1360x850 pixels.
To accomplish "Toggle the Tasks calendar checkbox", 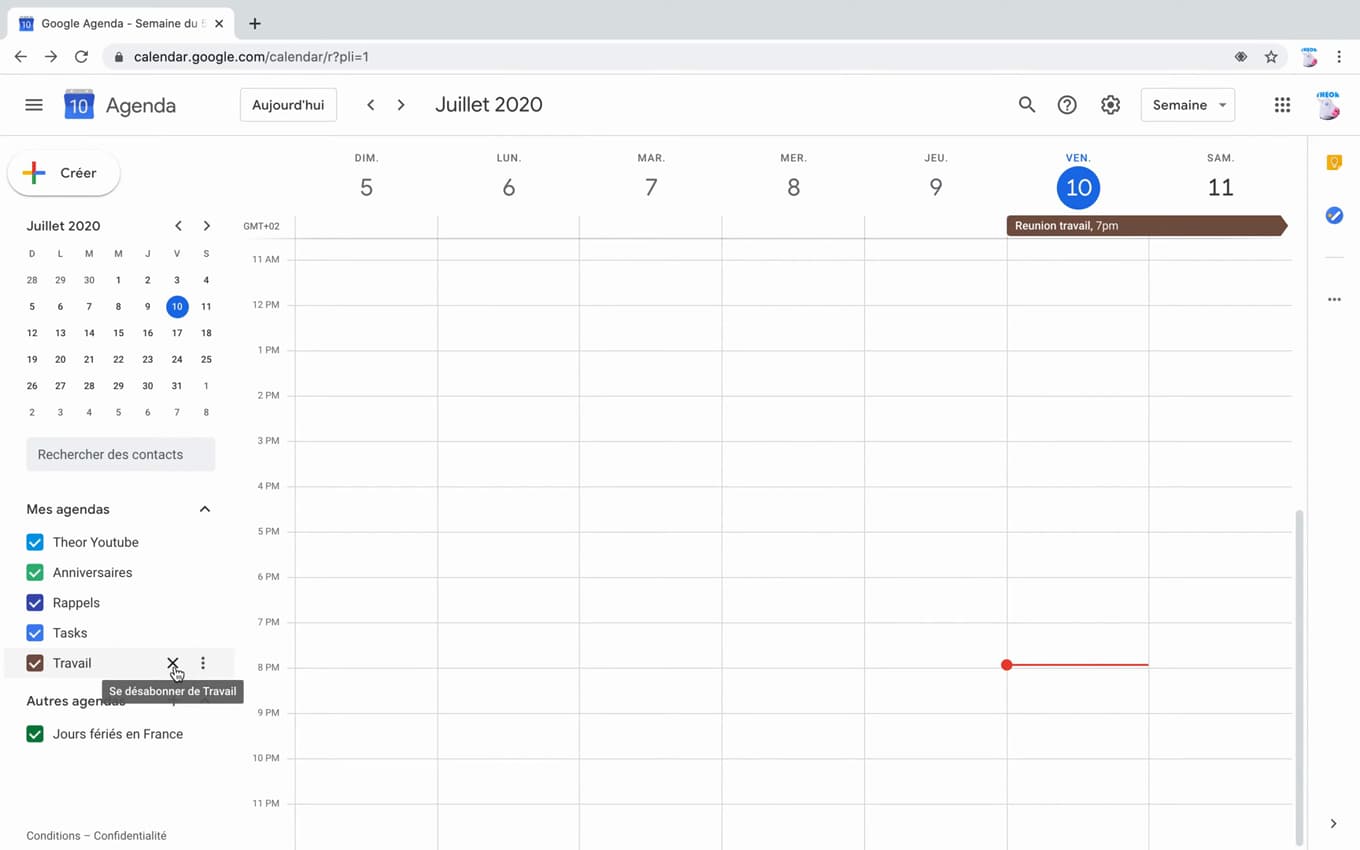I will [35, 633].
